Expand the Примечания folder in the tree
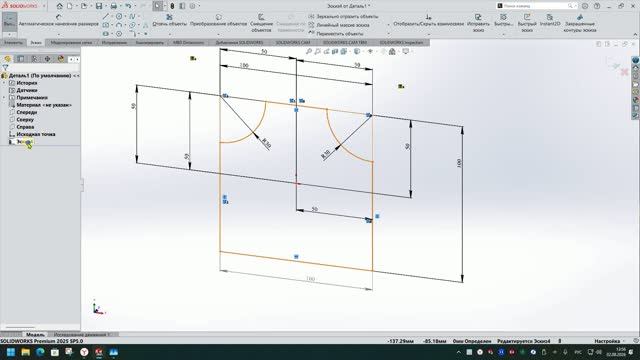This screenshot has width=640, height=360. point(4,98)
